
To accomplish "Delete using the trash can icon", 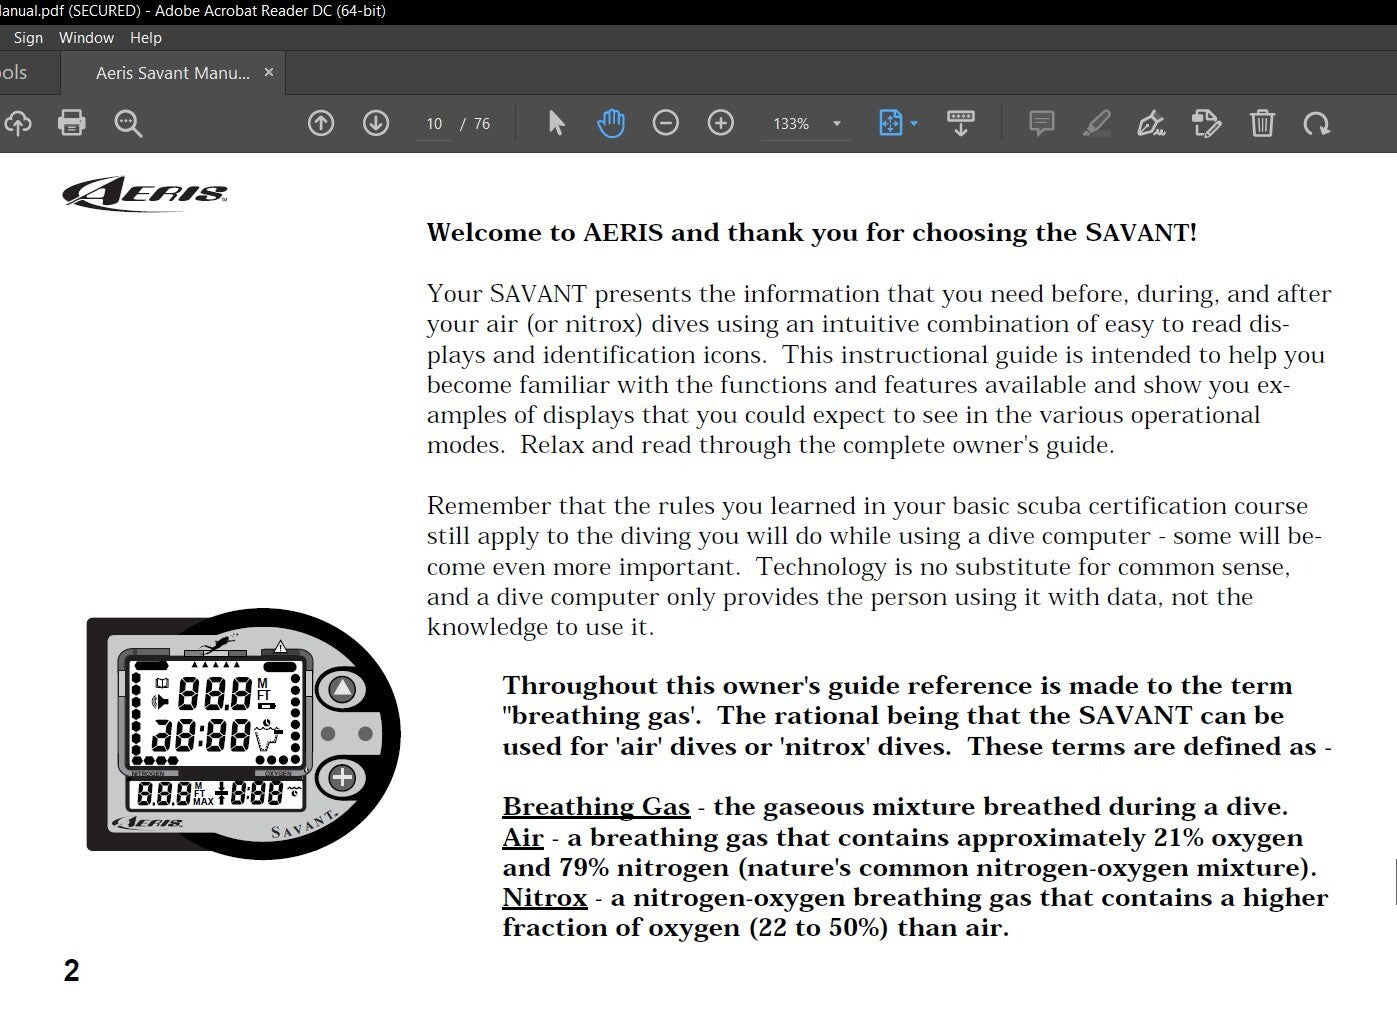I will 1262,123.
